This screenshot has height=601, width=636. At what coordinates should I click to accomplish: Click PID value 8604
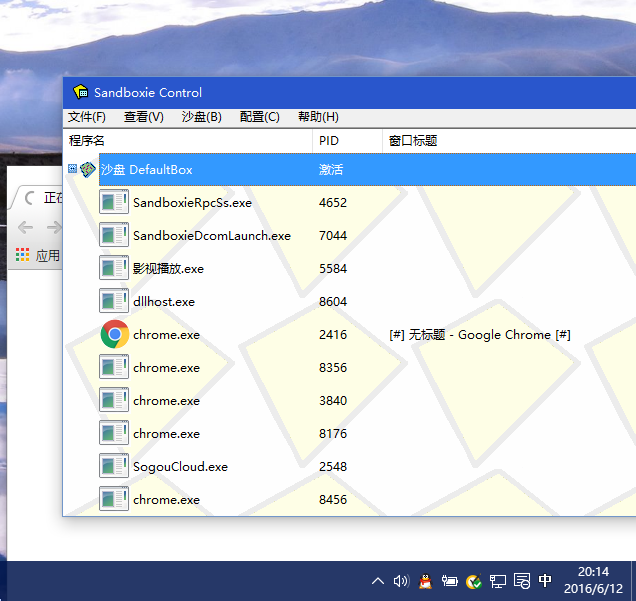tap(333, 301)
